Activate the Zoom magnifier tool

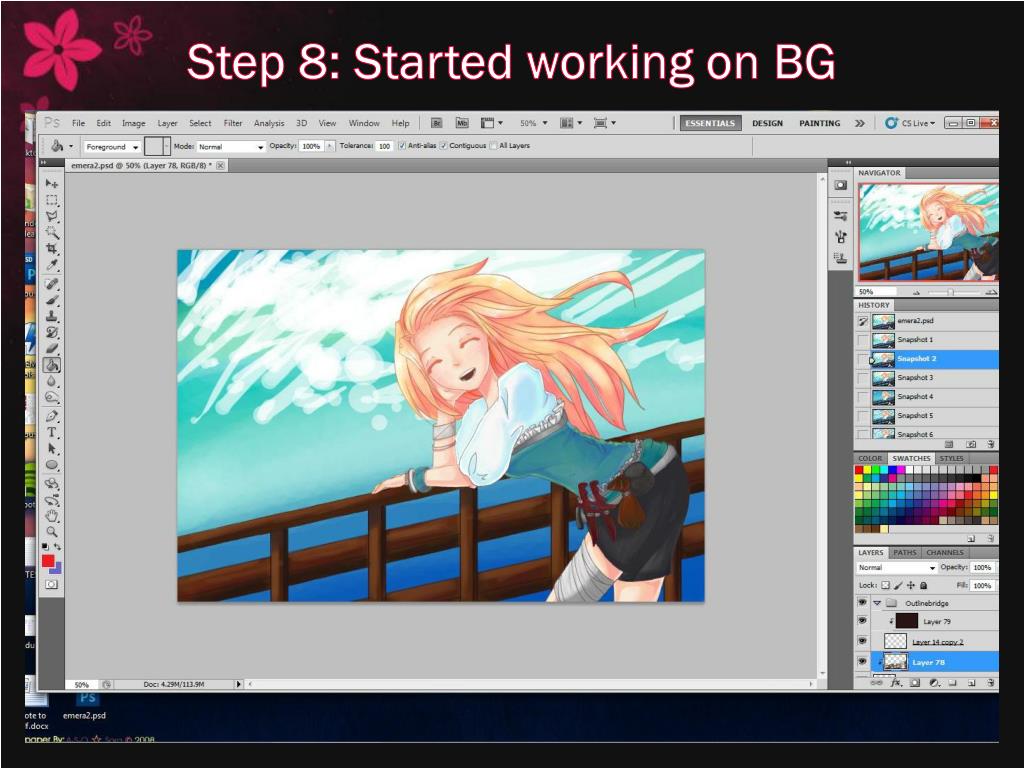(x=52, y=531)
